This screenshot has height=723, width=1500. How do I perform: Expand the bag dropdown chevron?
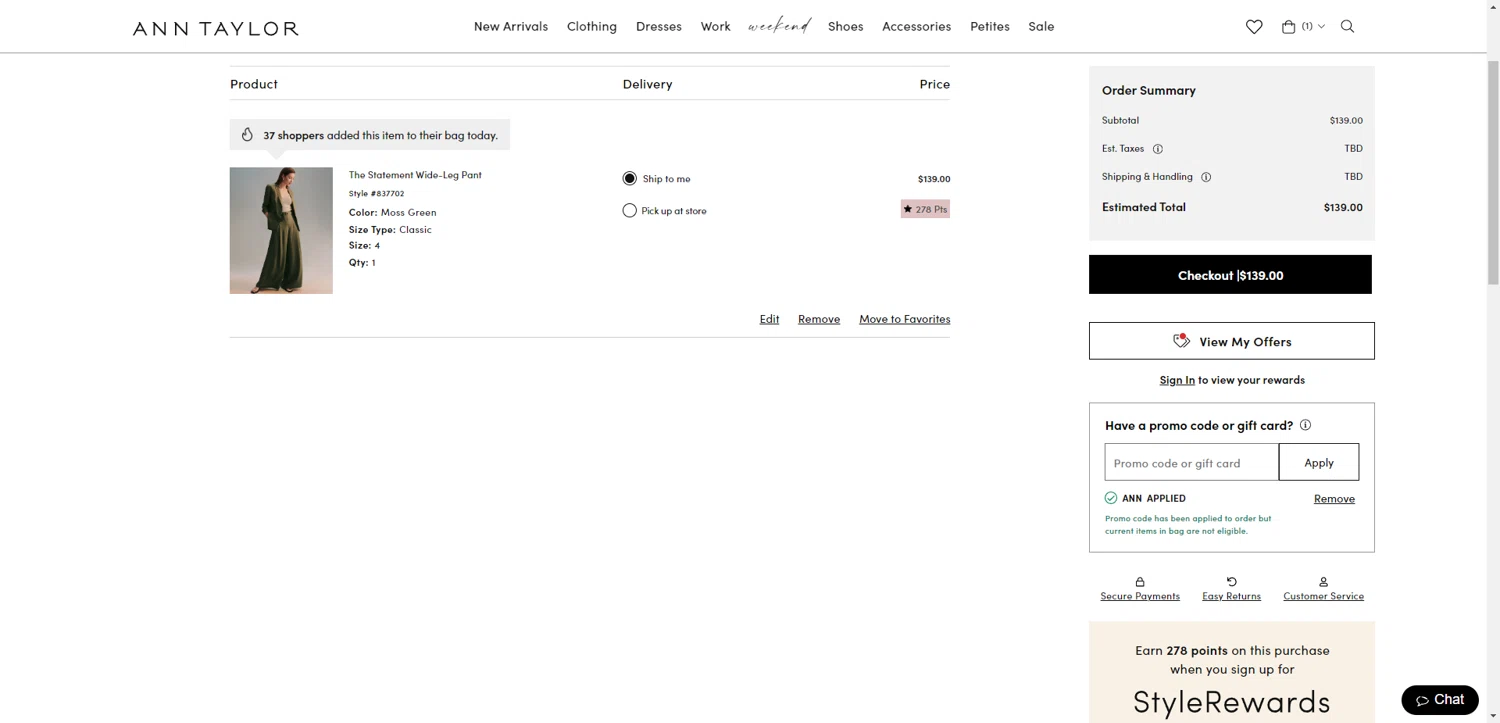(x=1321, y=27)
